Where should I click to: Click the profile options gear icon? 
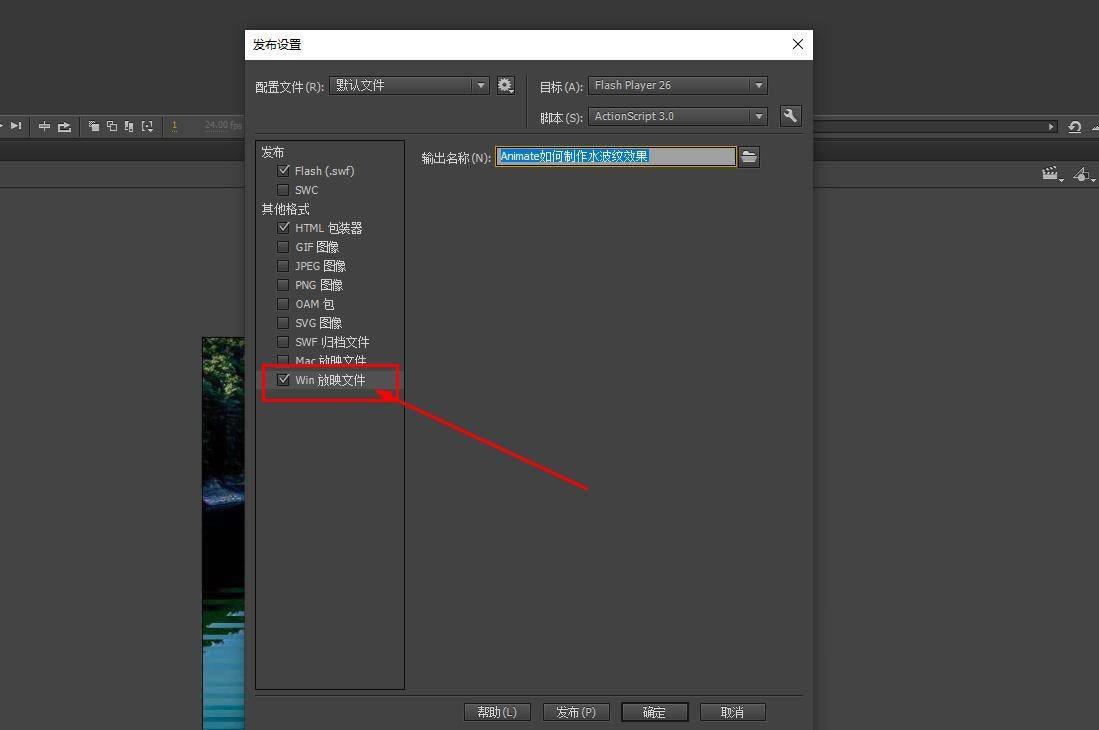[505, 86]
